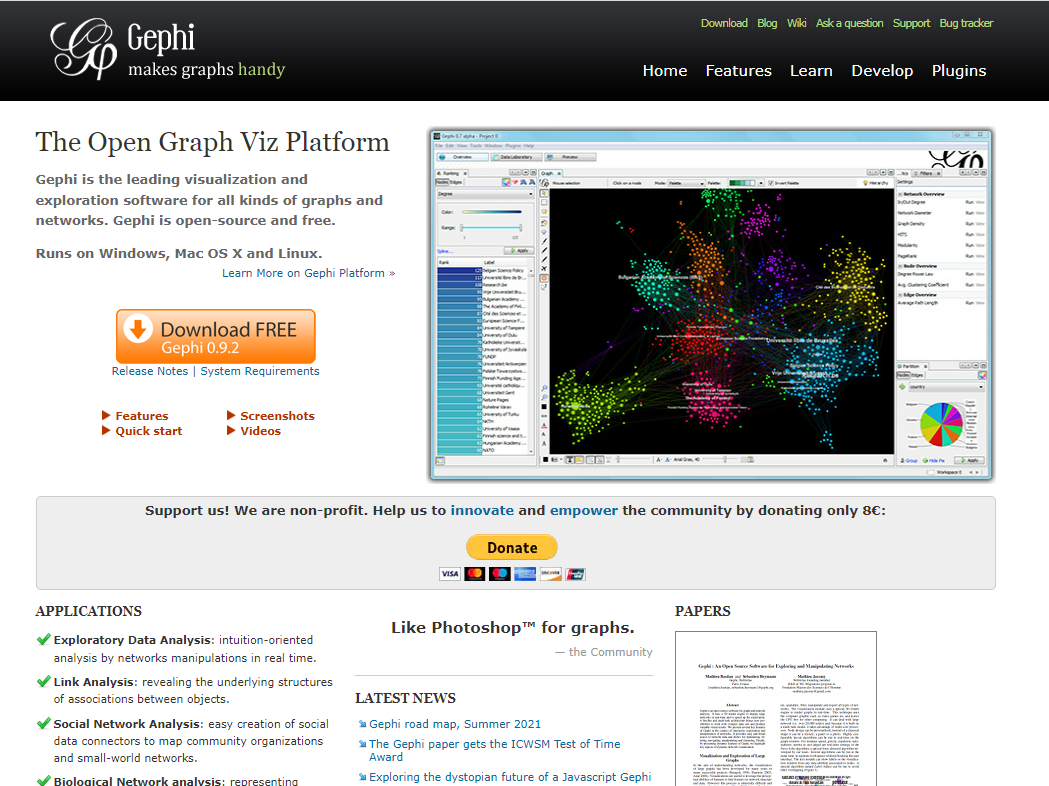This screenshot has width=1049, height=786.
Task: Open the Blog link in top bar
Action: click(767, 23)
